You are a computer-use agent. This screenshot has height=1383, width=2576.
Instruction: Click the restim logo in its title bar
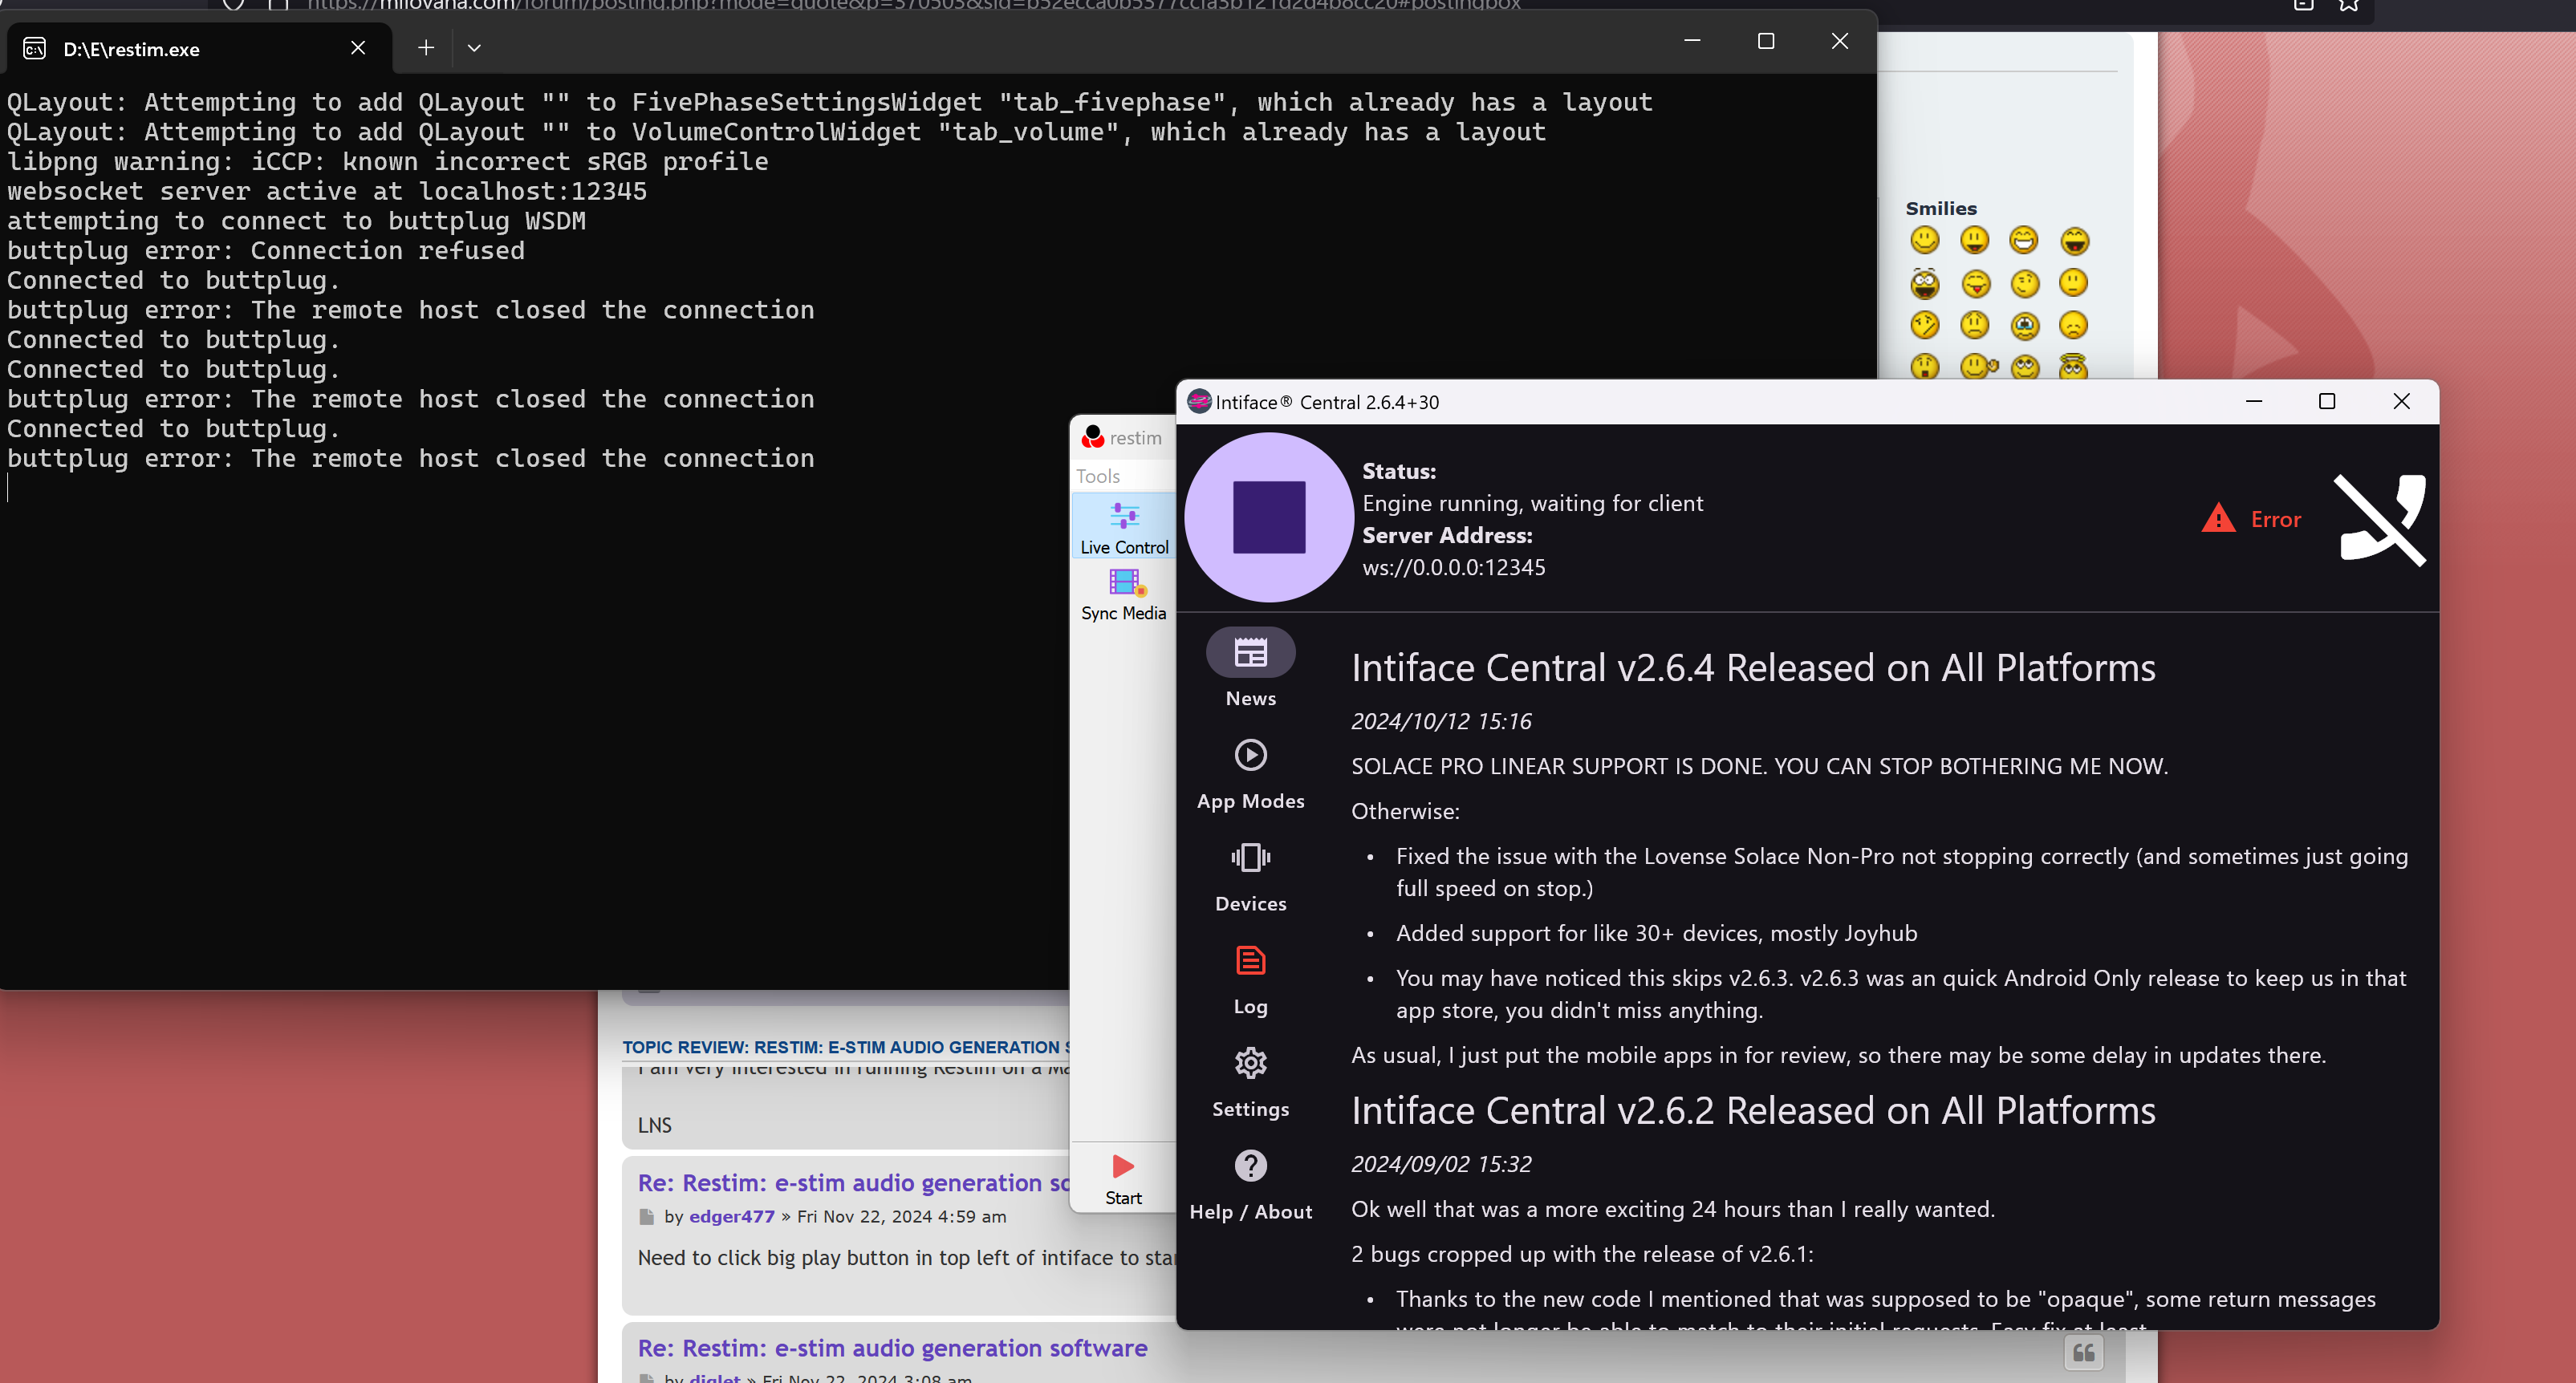pos(1093,437)
